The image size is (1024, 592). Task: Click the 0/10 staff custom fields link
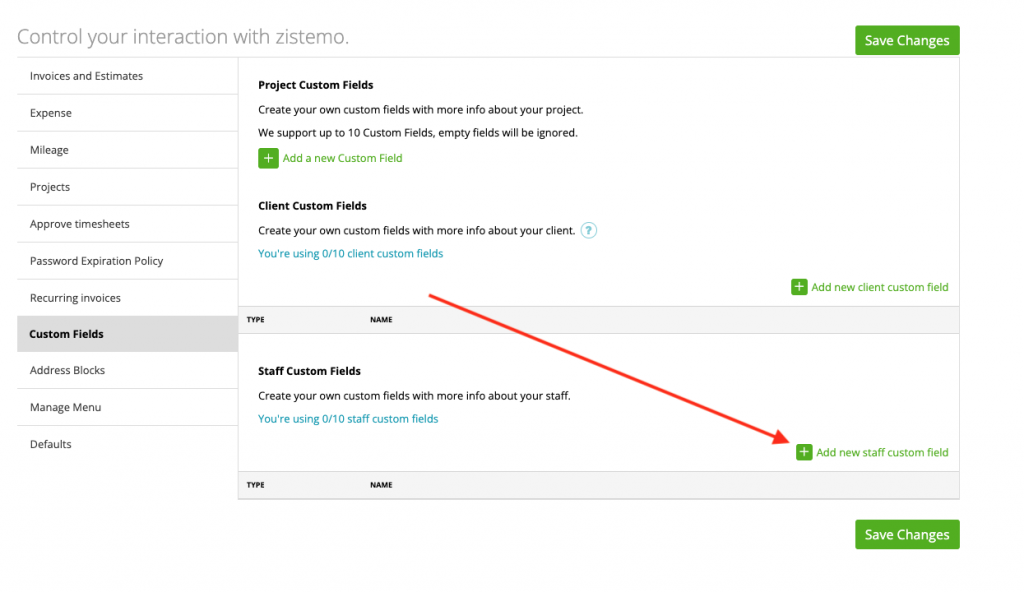(x=348, y=418)
